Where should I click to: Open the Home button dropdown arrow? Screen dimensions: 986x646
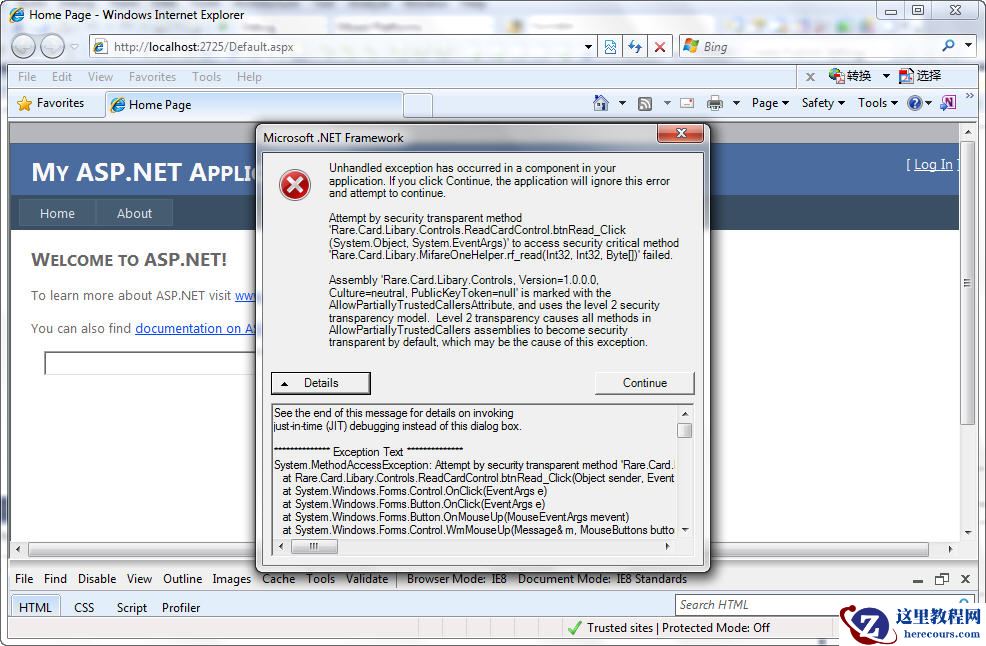[x=622, y=103]
